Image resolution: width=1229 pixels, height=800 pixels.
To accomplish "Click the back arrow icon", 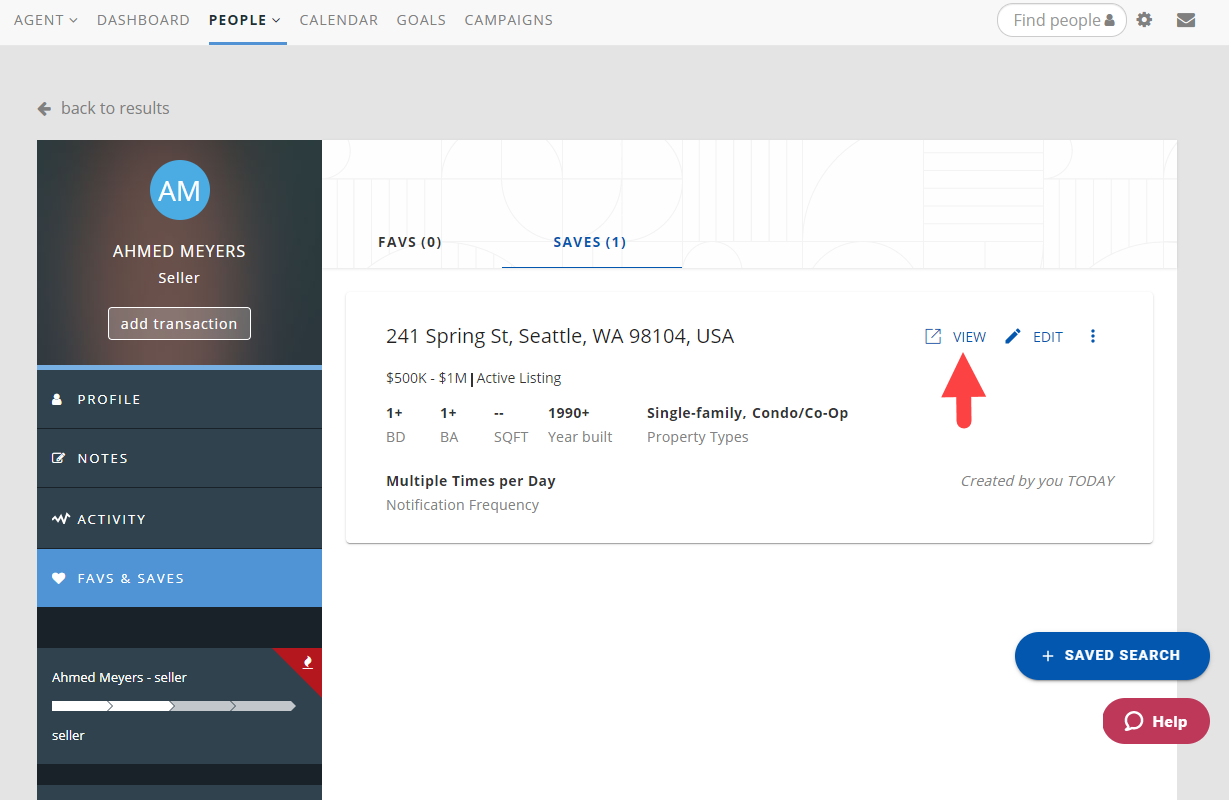I will (x=44, y=108).
